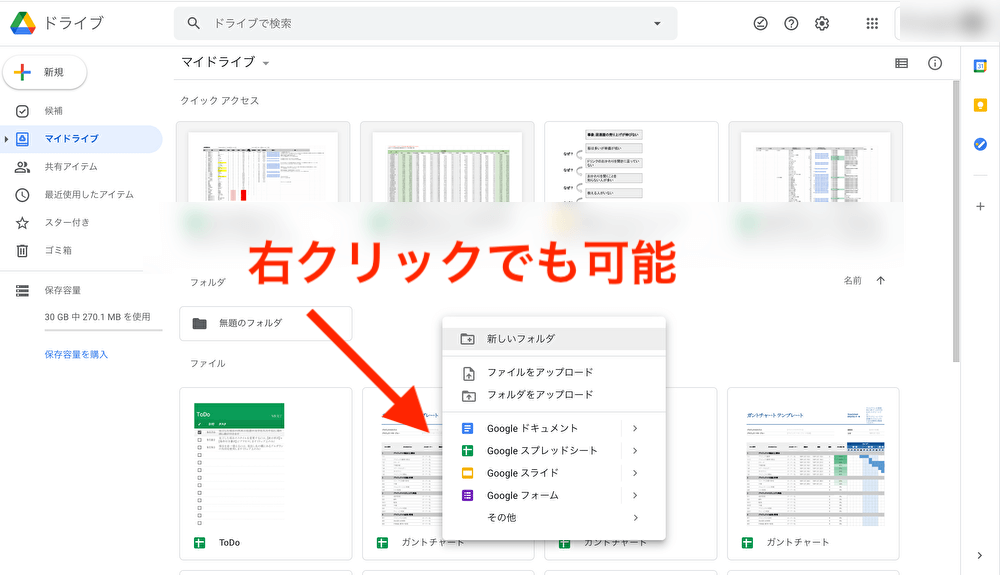Switch to list view layout icon
Viewport: 1000px width, 575px height.
click(x=901, y=63)
